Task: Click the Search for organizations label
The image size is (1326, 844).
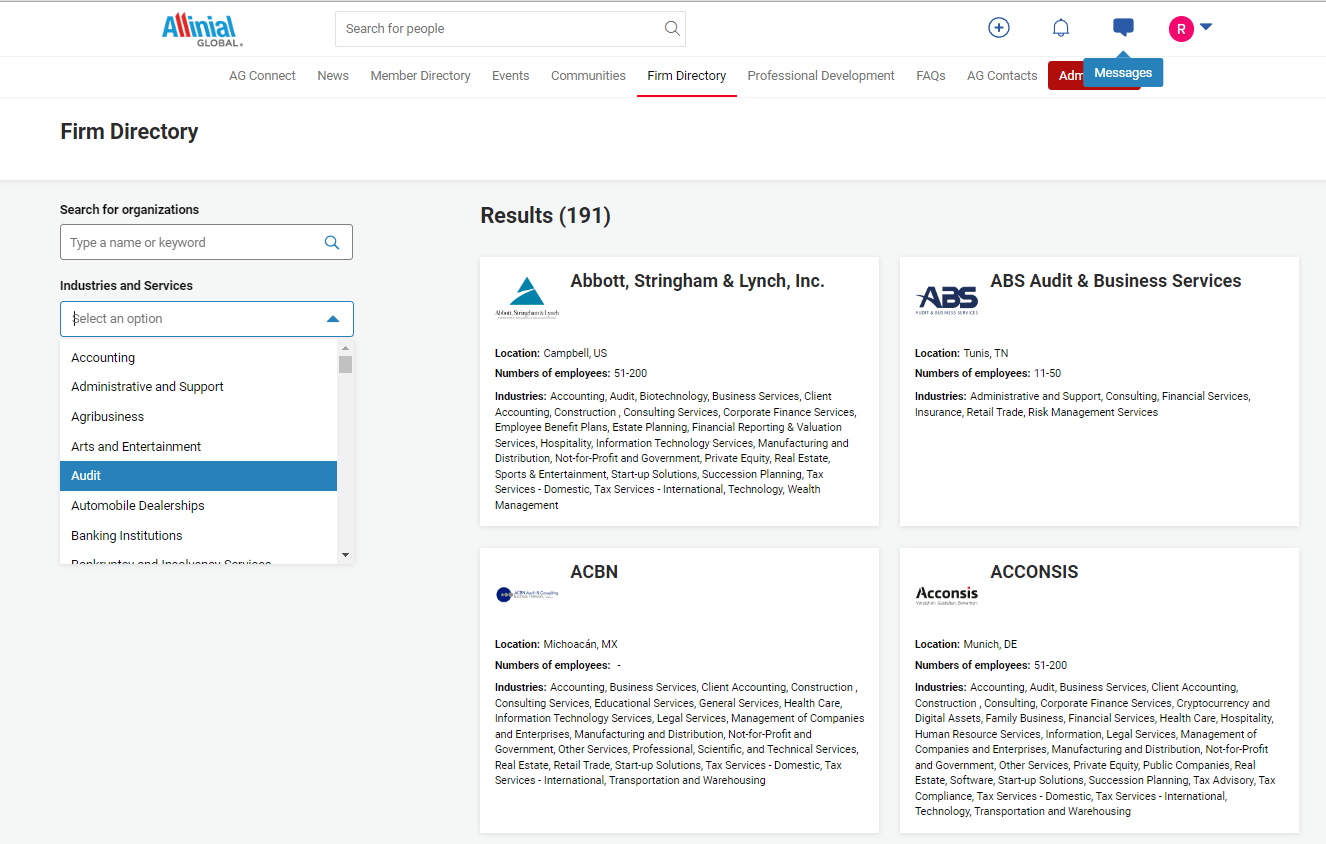Action: click(129, 210)
